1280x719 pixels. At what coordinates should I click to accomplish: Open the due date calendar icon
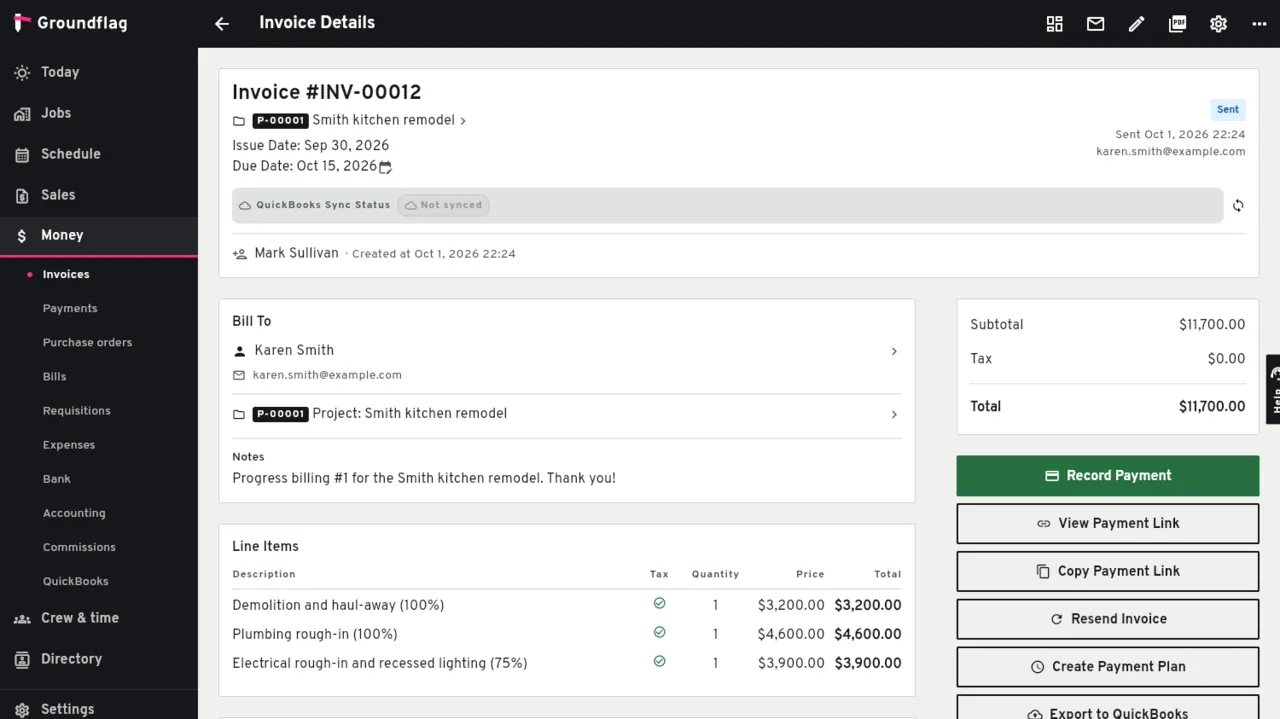[x=385, y=167]
